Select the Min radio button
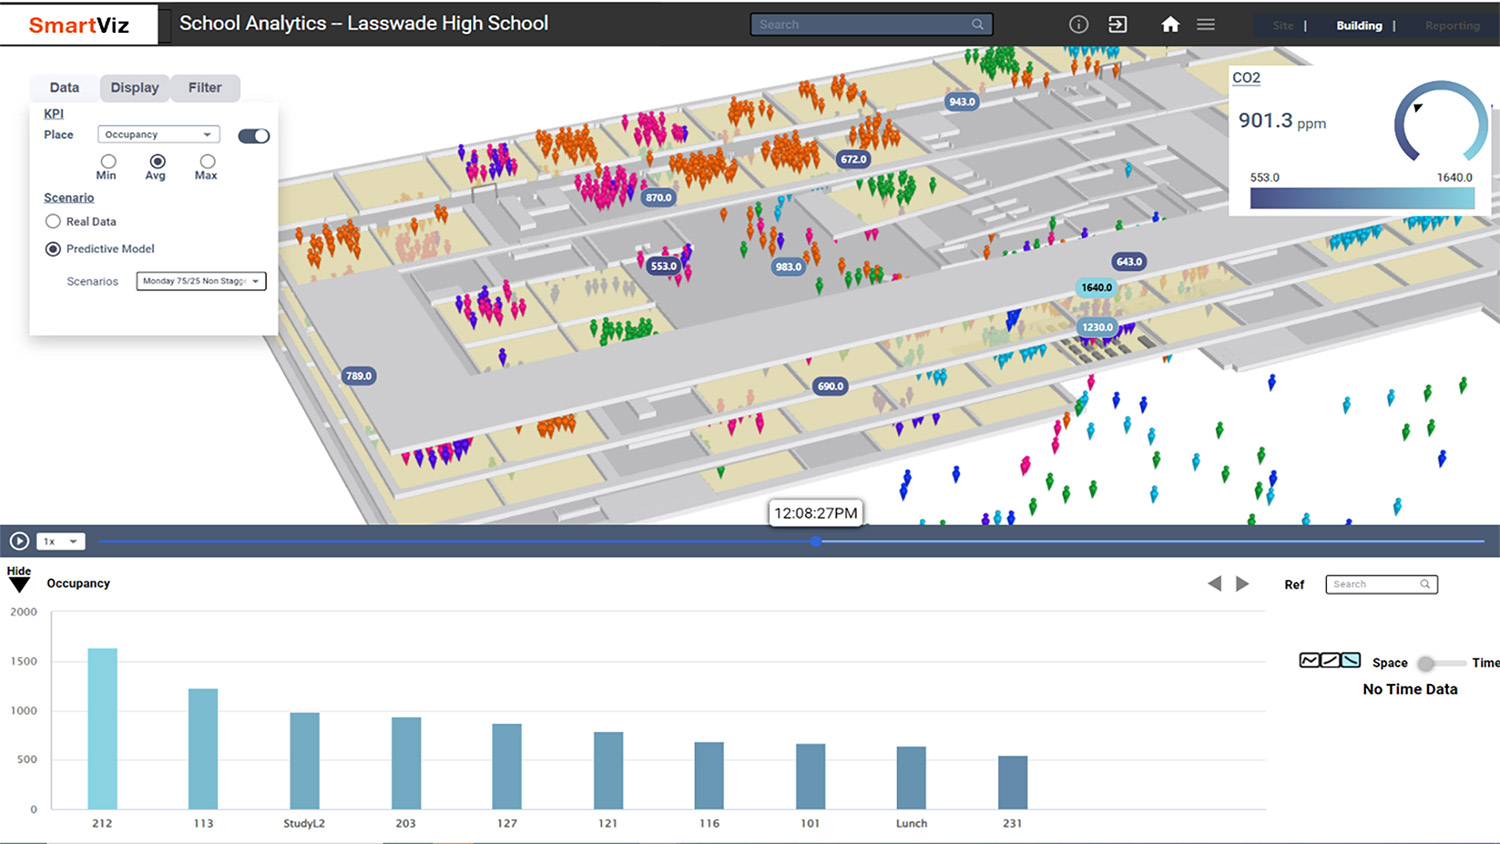Screen dimensions: 1500x844 pos(107,163)
